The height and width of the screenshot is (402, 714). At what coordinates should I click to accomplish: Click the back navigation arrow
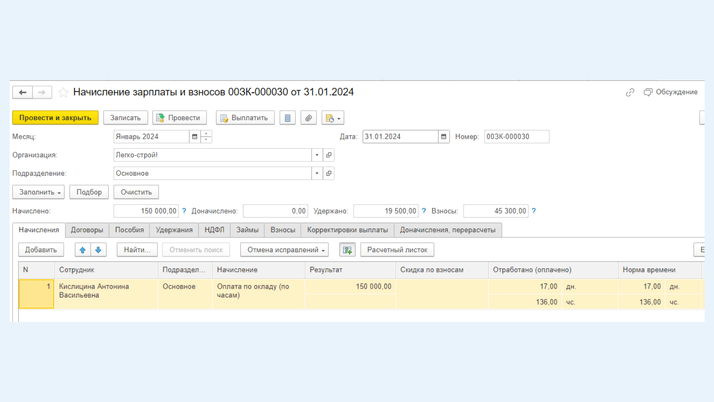click(x=22, y=92)
